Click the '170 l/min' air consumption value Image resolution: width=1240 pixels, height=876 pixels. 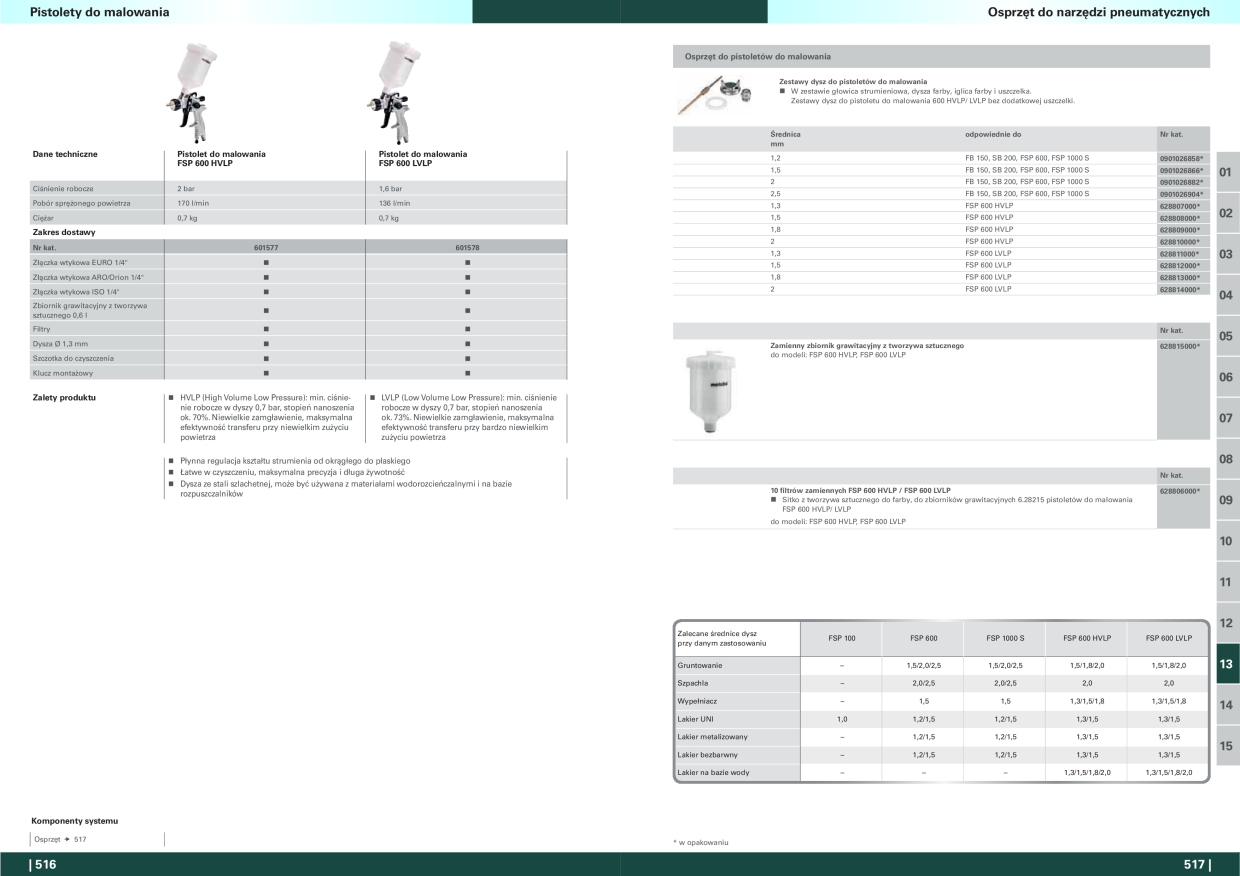[191, 203]
